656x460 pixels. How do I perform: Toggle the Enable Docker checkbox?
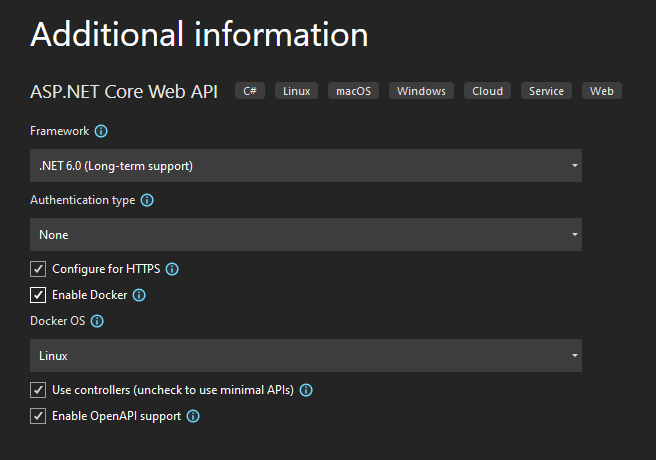tap(38, 295)
